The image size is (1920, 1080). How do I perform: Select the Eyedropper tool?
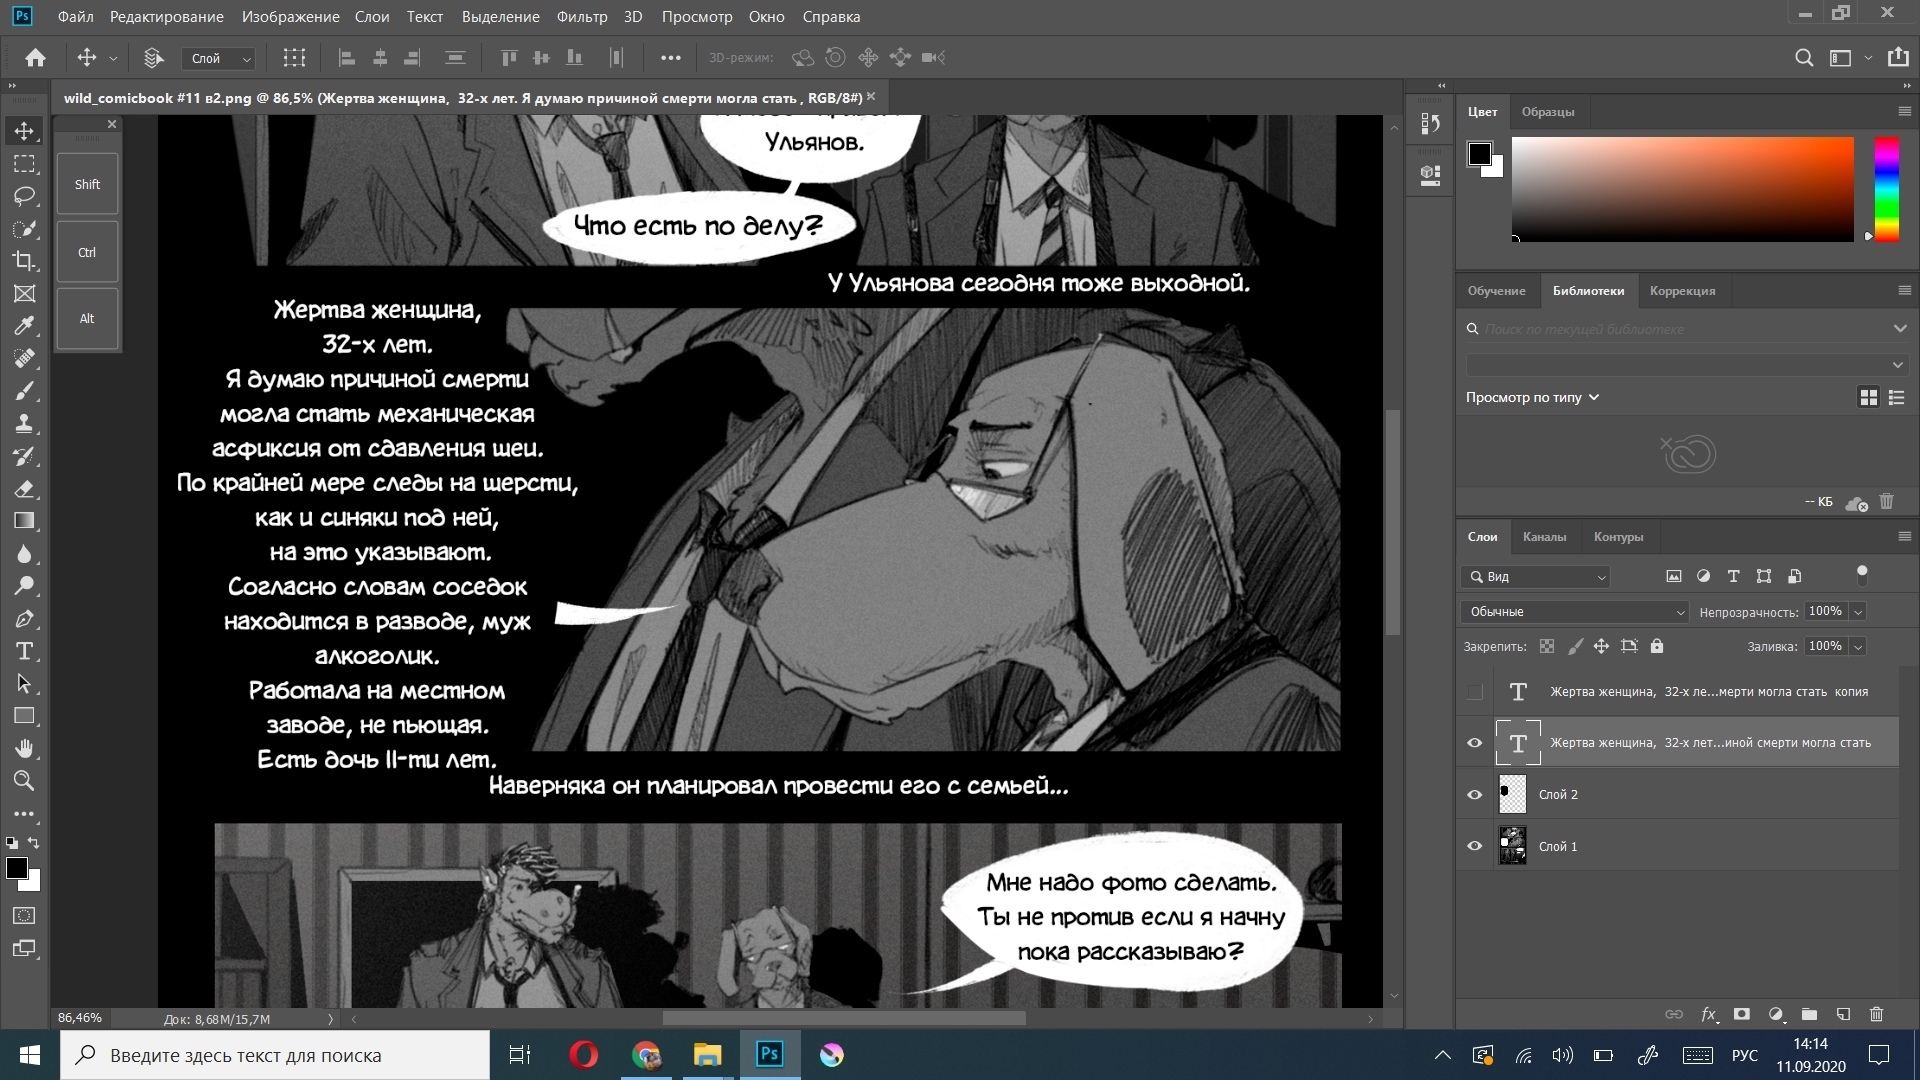24,326
